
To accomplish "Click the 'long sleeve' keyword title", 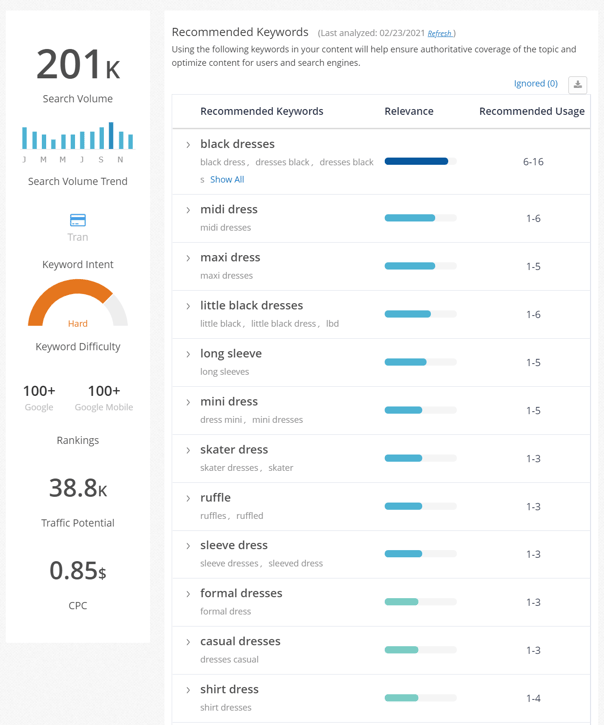I will 231,354.
